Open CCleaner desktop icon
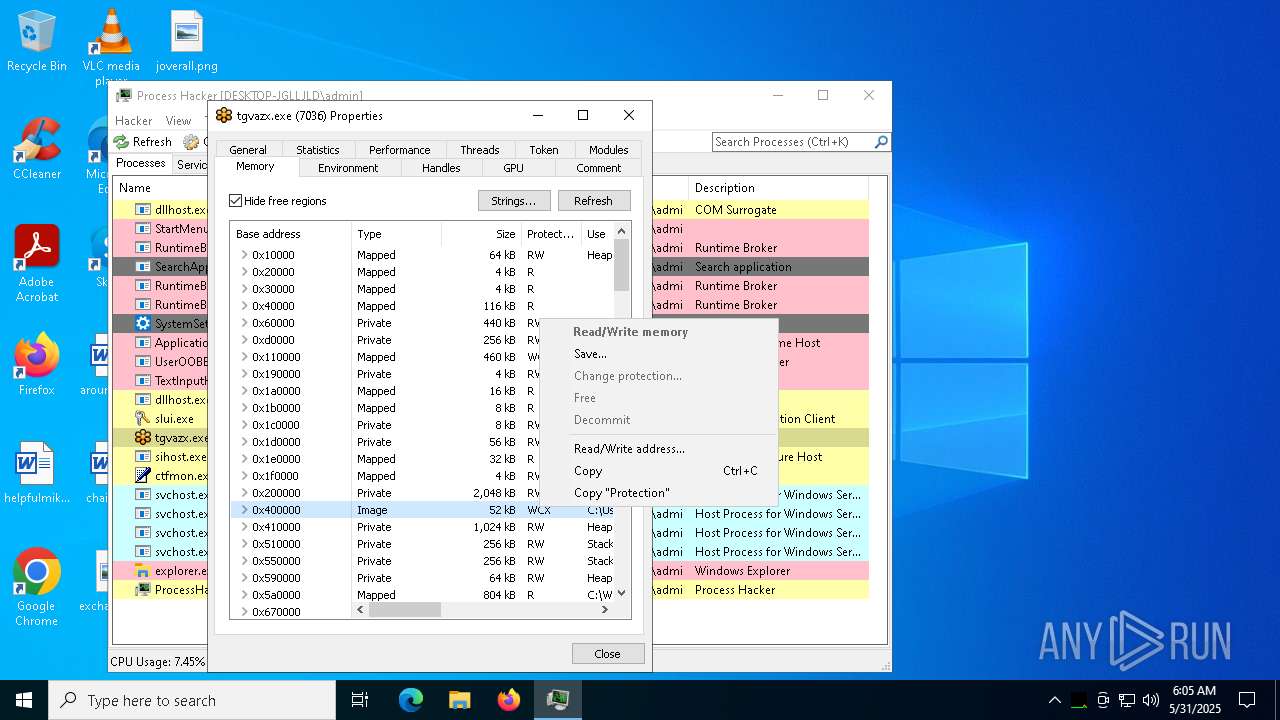This screenshot has height=720, width=1280. (x=36, y=150)
